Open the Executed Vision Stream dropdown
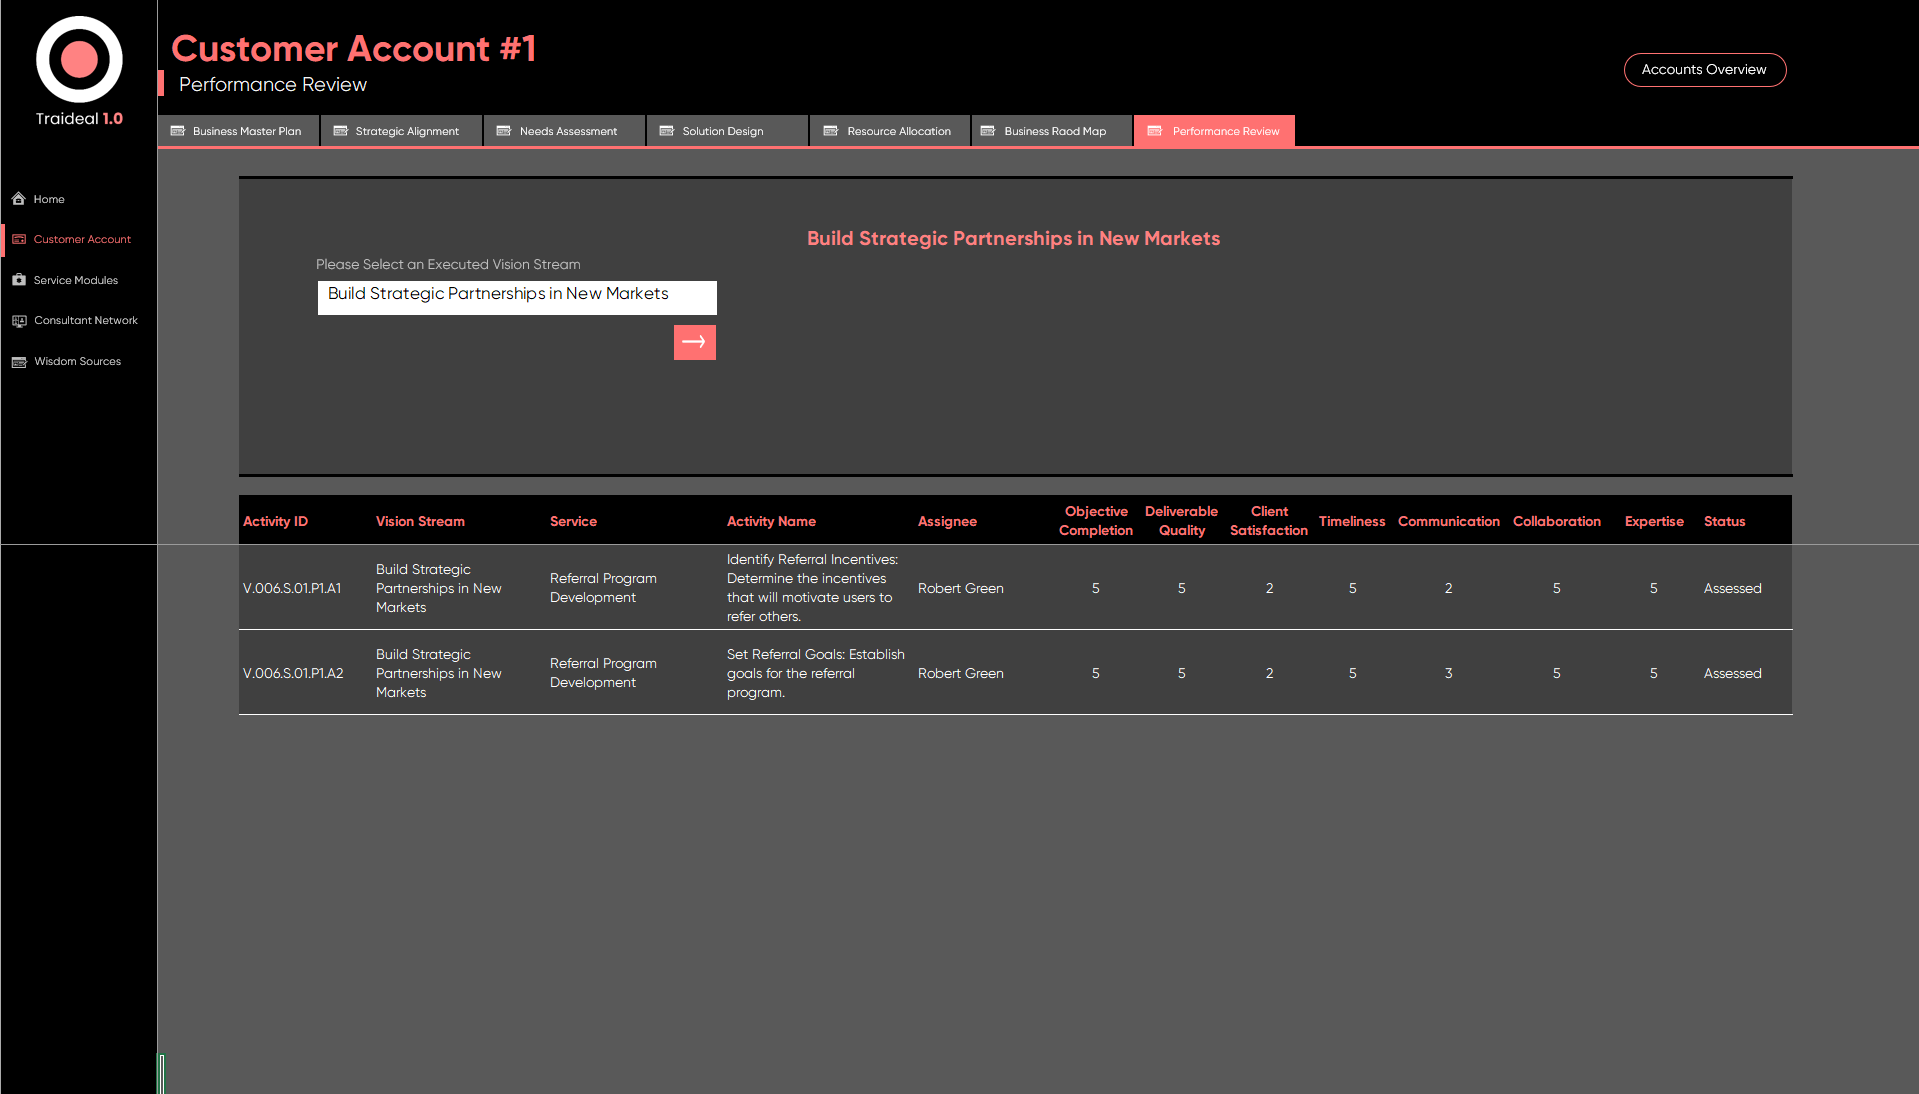The height and width of the screenshot is (1094, 1919). [x=516, y=297]
